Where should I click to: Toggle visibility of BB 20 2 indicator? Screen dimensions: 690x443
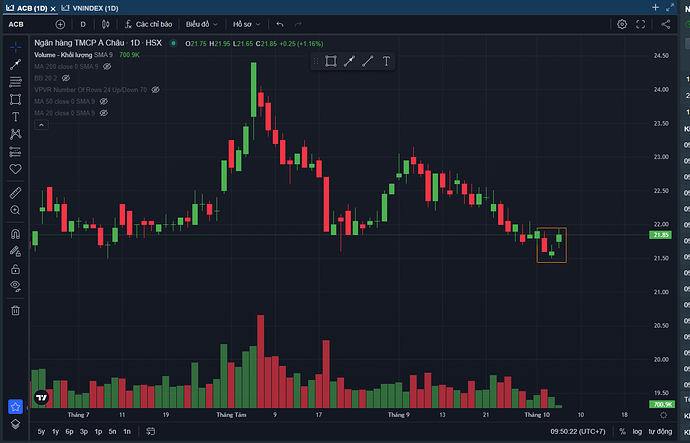coord(66,78)
